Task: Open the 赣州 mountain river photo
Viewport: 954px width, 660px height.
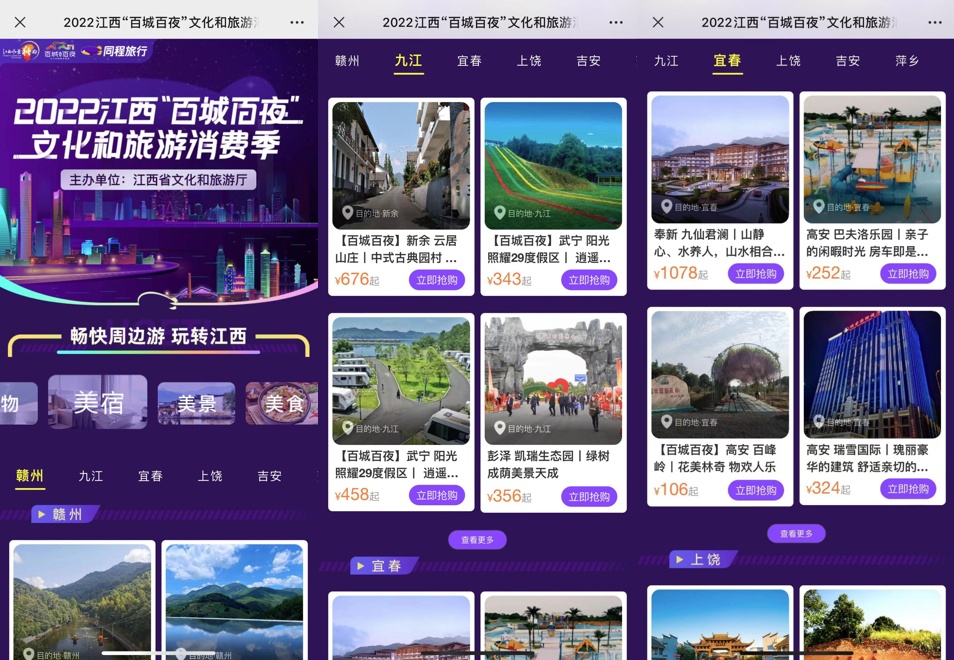Action: [82, 602]
